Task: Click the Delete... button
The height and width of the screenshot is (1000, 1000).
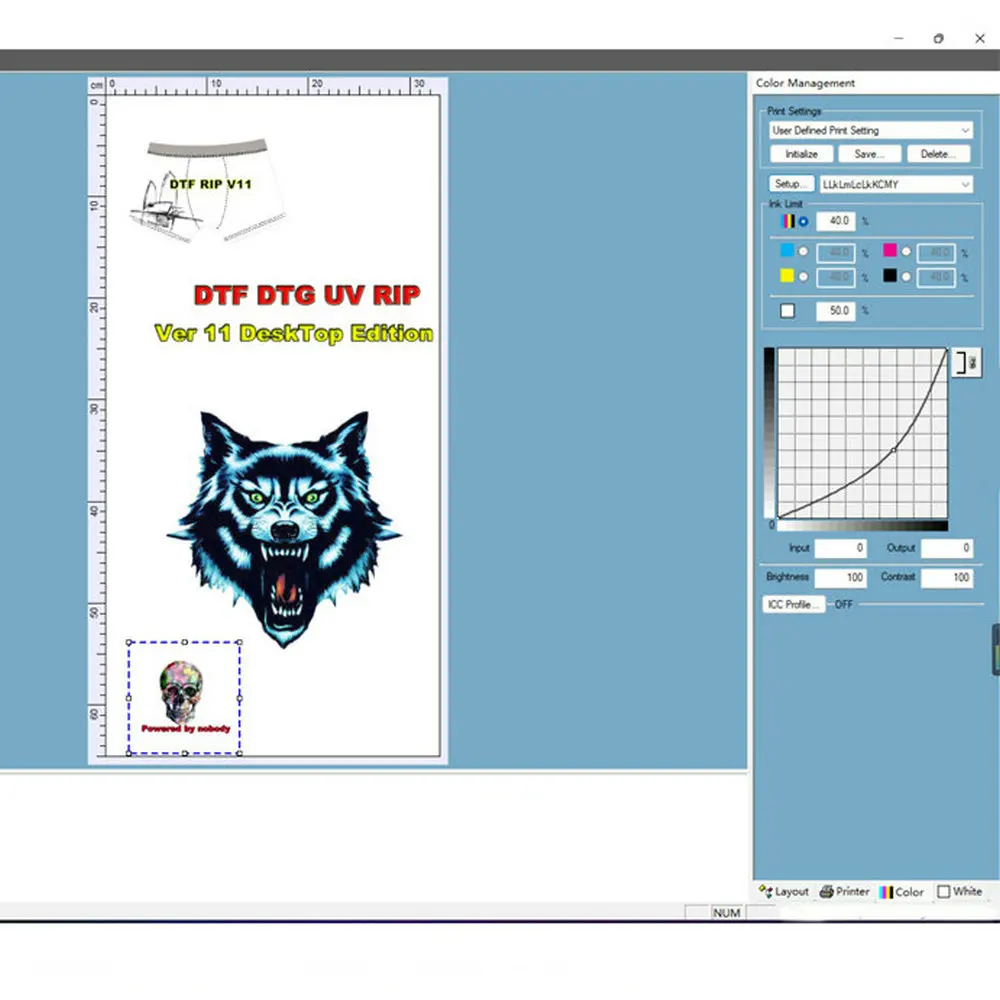Action: [938, 154]
